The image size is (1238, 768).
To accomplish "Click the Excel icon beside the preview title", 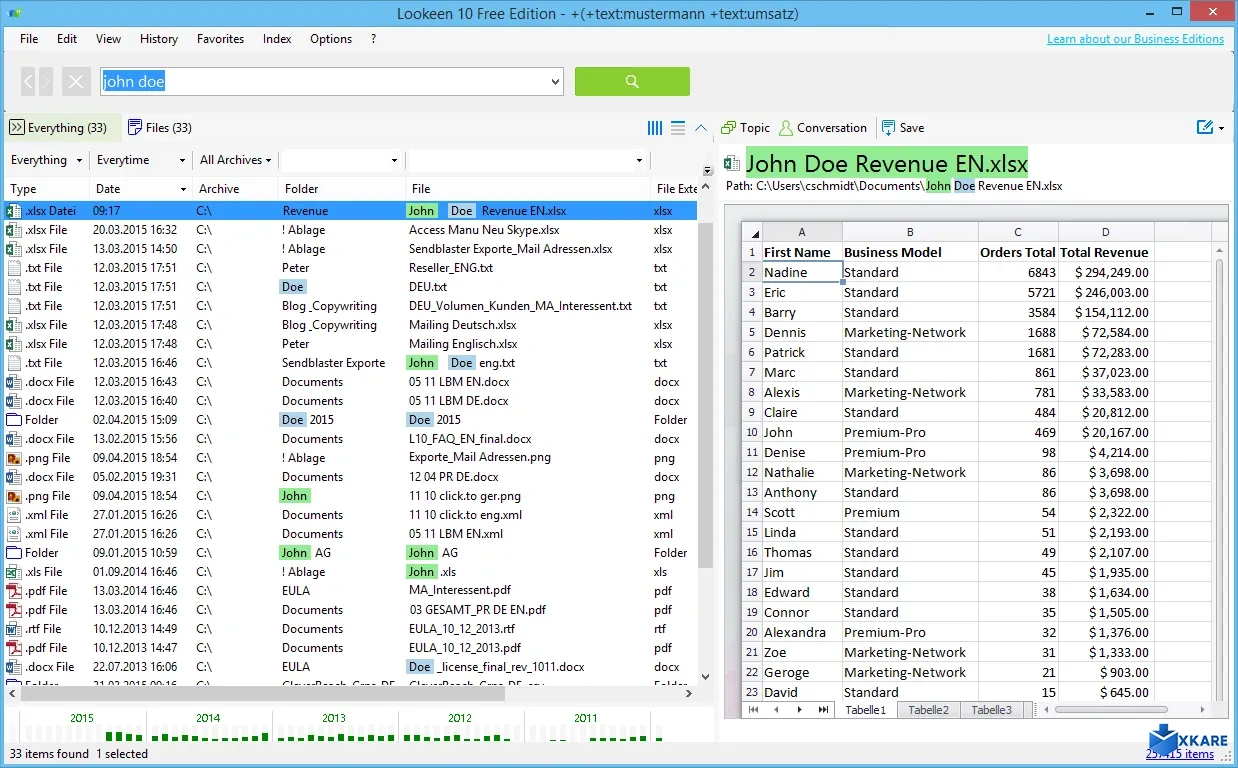I will click(x=733, y=164).
